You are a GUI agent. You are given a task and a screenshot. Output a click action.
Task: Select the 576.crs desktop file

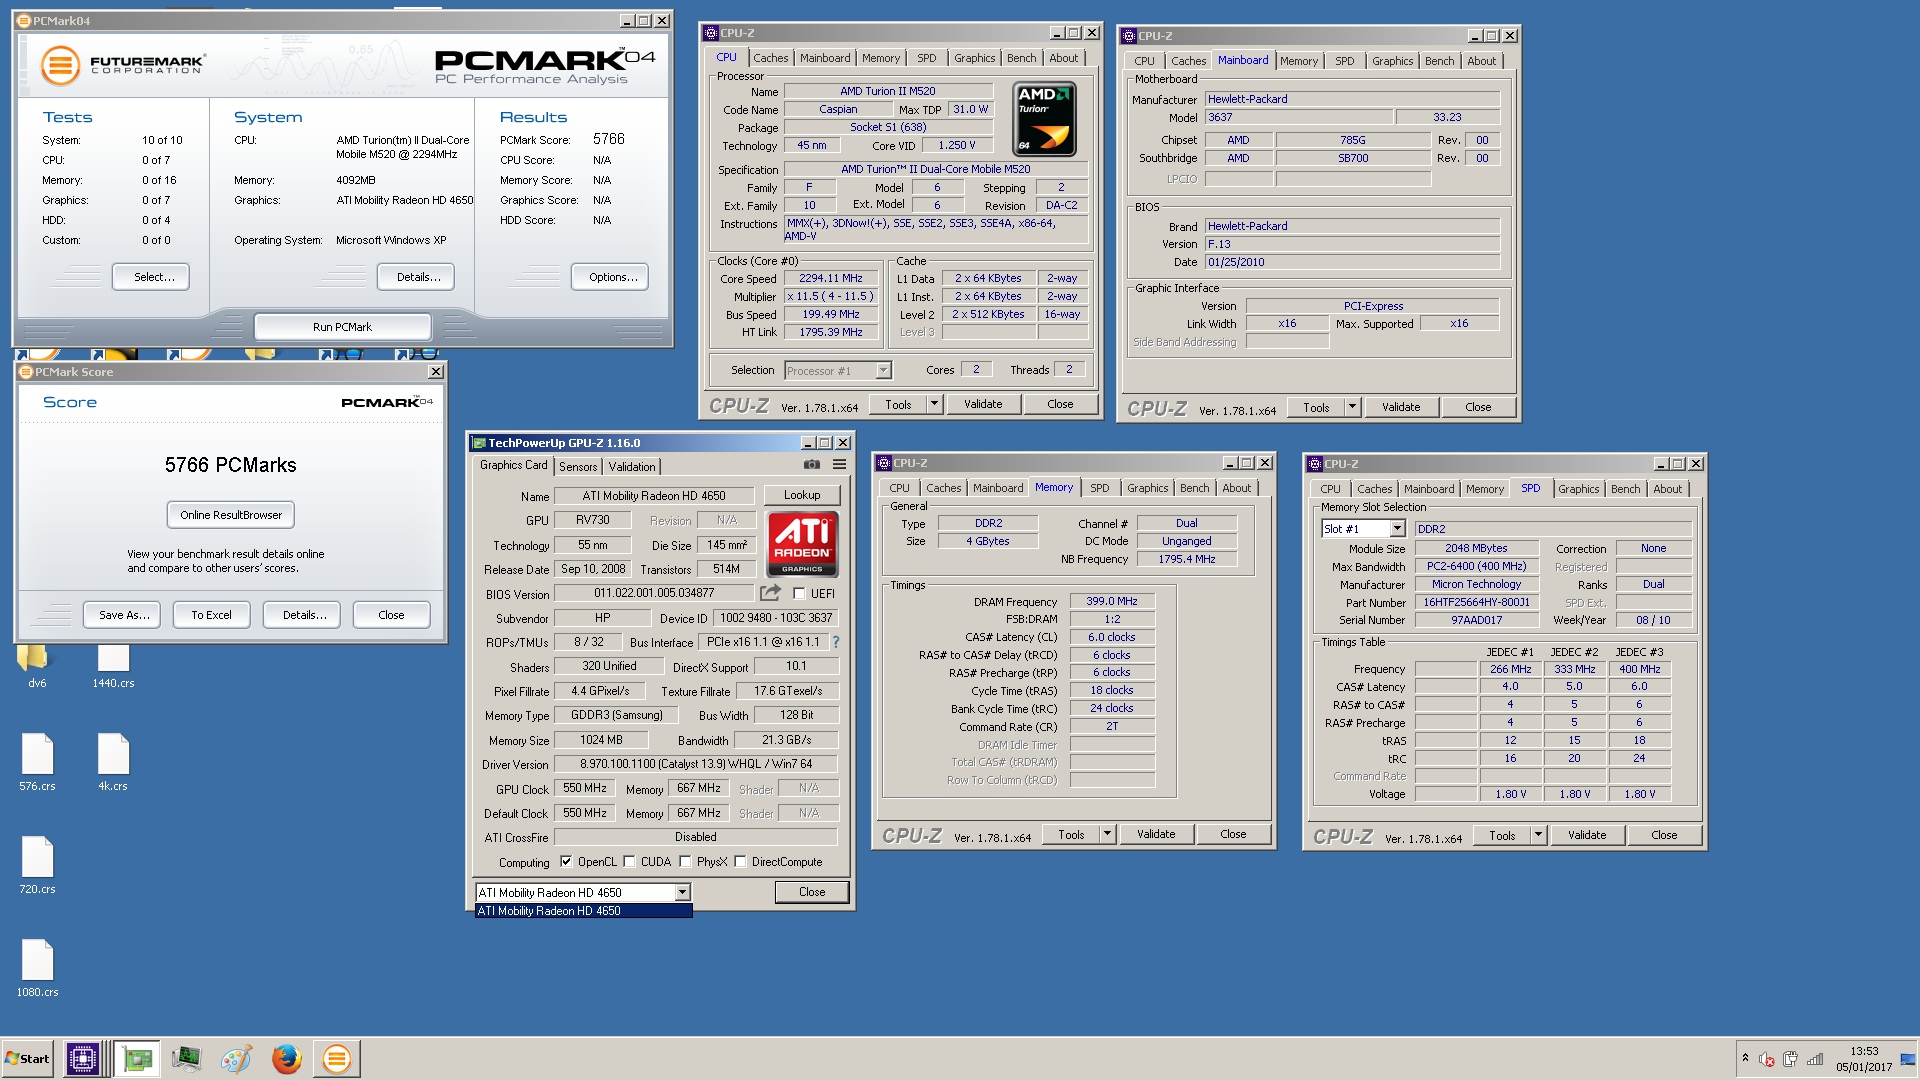point(37,763)
